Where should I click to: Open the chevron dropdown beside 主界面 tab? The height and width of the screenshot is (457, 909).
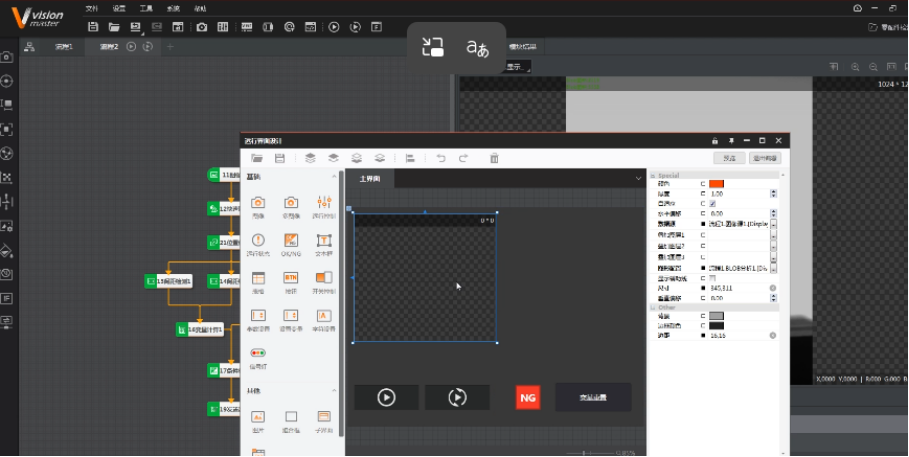[638, 178]
